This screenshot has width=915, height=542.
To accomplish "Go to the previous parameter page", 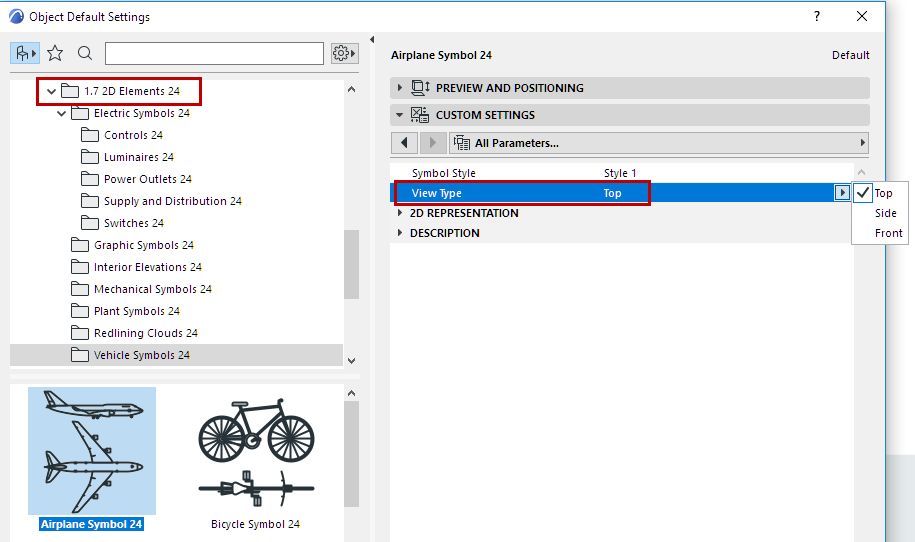I will click(x=404, y=143).
